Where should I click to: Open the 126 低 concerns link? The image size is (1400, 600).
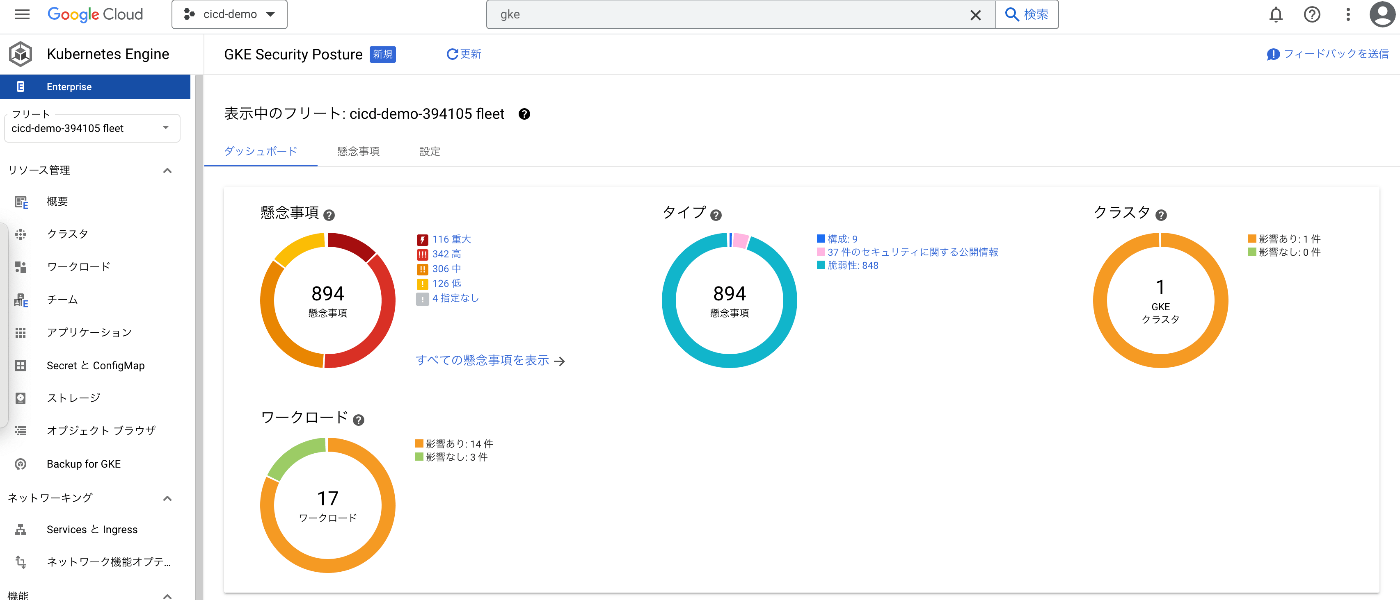(446, 284)
